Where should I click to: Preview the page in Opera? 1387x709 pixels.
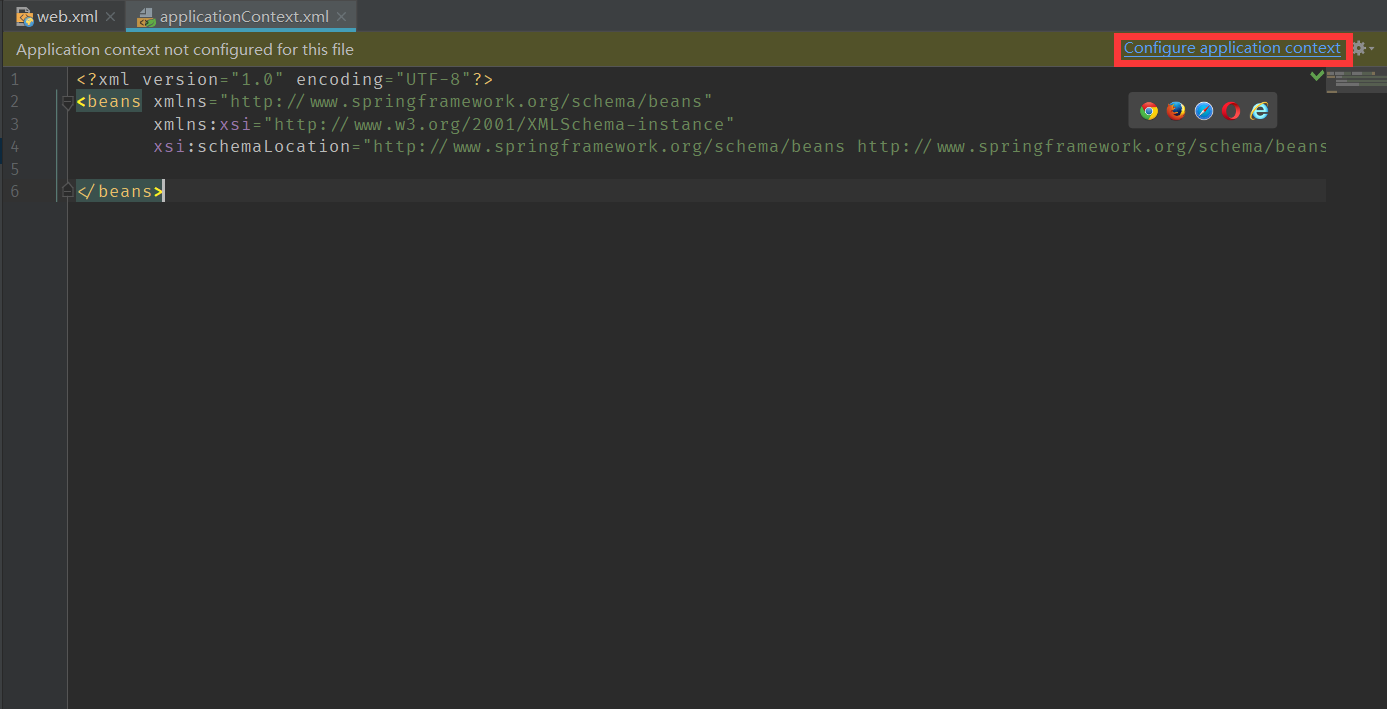[x=1230, y=110]
